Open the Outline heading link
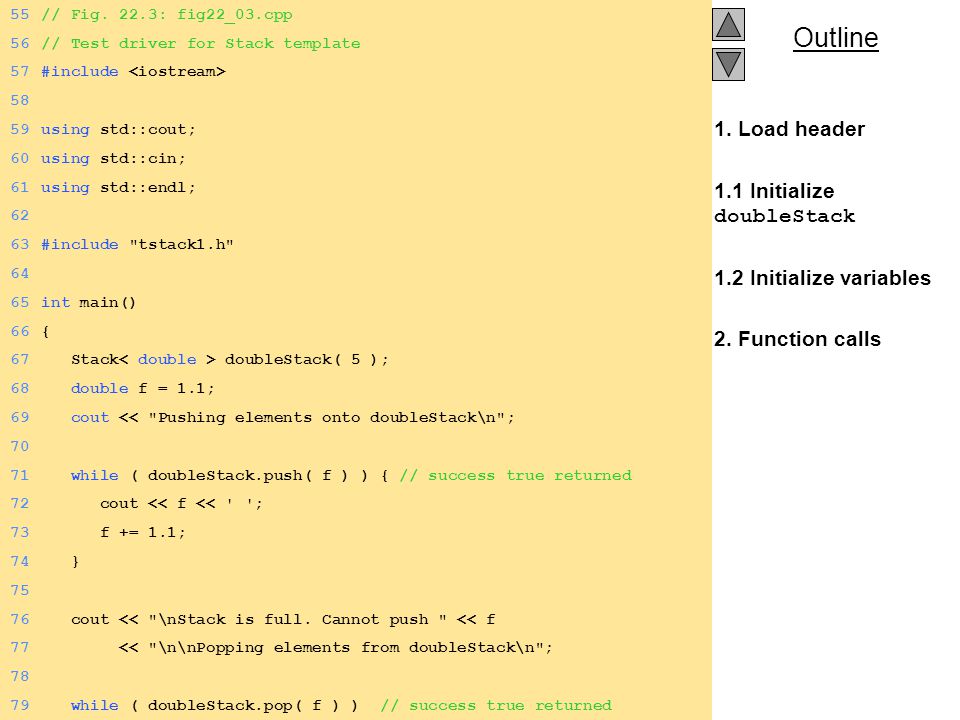Viewport: 960px width, 720px height. (836, 38)
